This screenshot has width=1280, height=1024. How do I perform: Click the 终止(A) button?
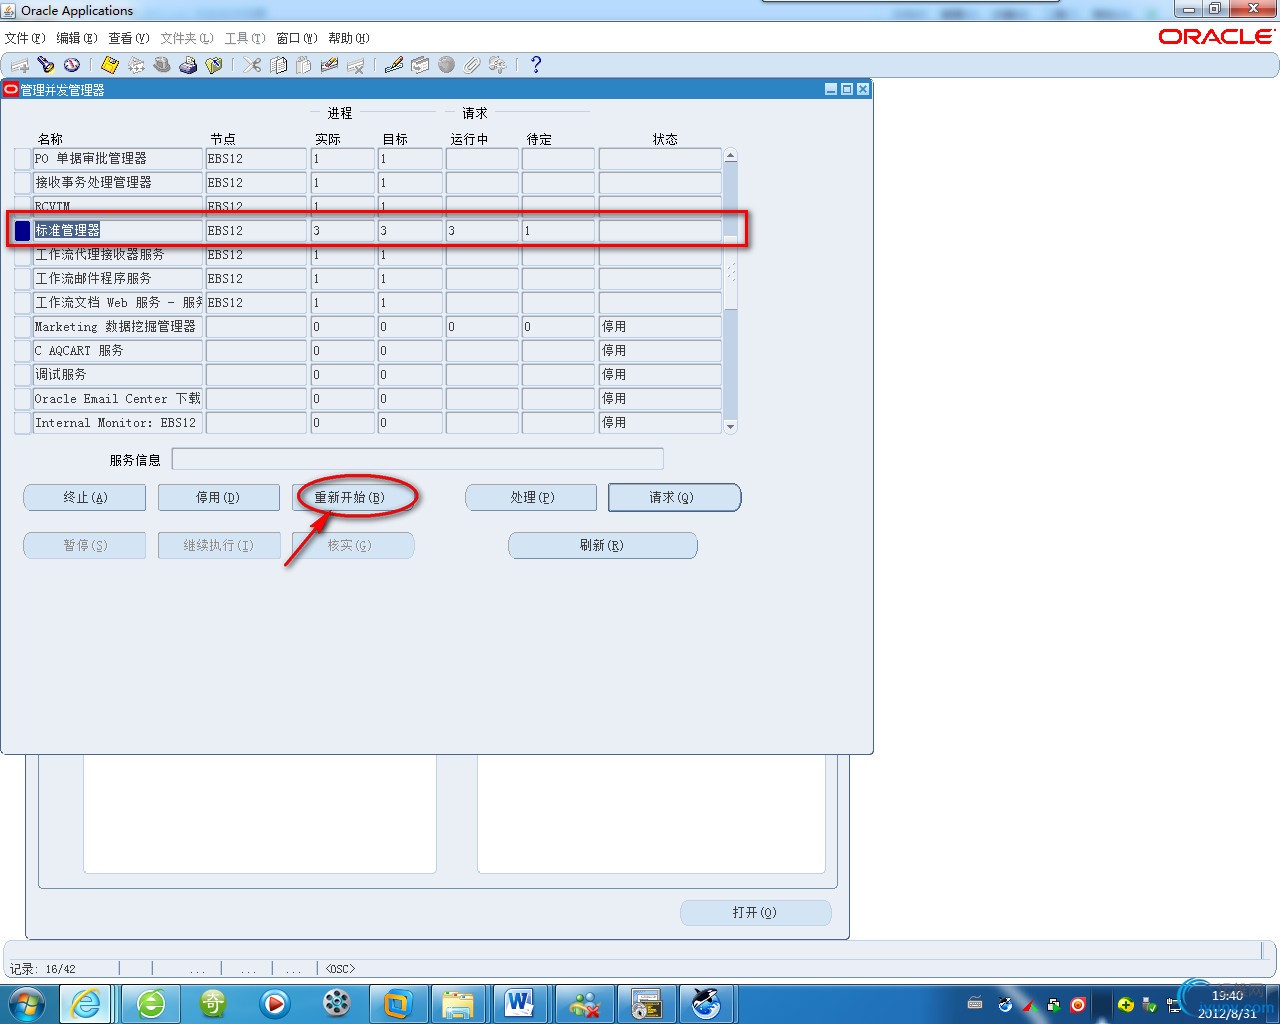point(85,497)
